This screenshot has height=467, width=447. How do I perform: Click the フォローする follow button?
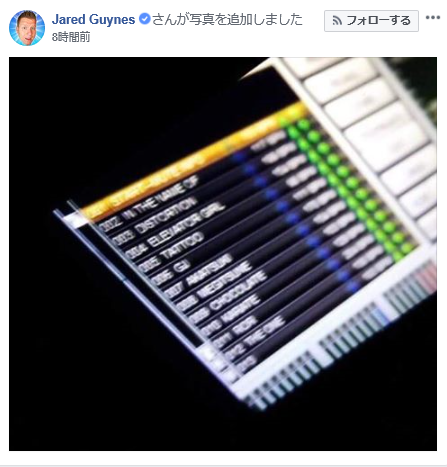click(371, 21)
